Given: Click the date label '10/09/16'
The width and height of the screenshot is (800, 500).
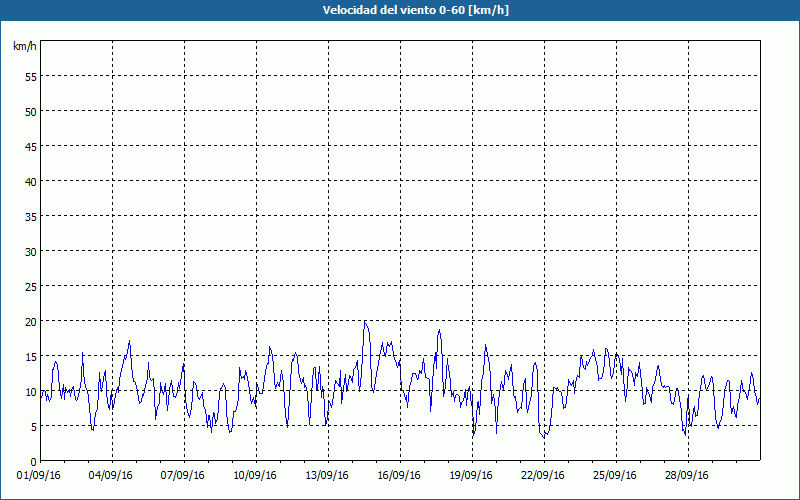Looking at the screenshot, I should pos(255,476).
